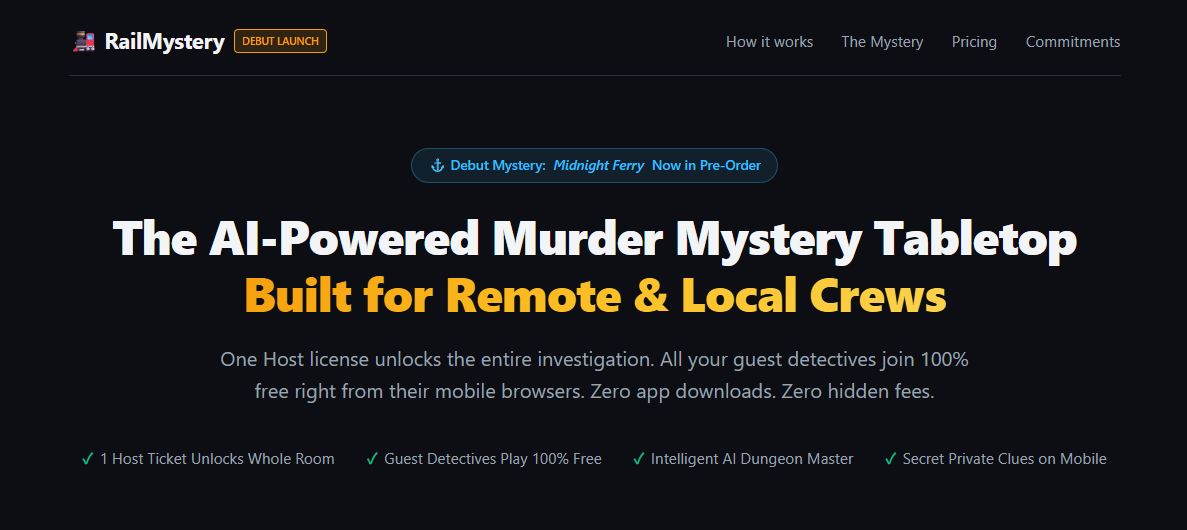Click the AI-Powered Murder Mystery Tabletop heading
This screenshot has width=1187, height=530.
coord(594,238)
